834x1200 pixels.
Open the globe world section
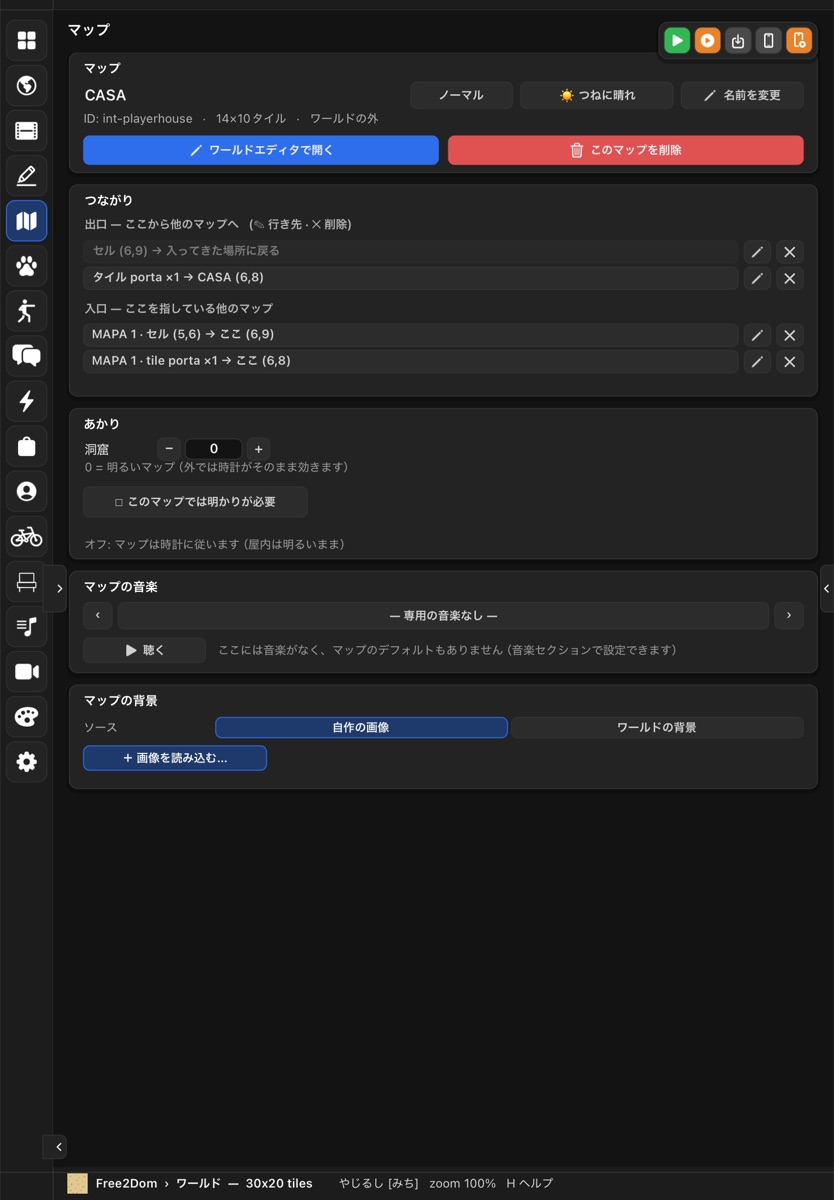click(27, 85)
